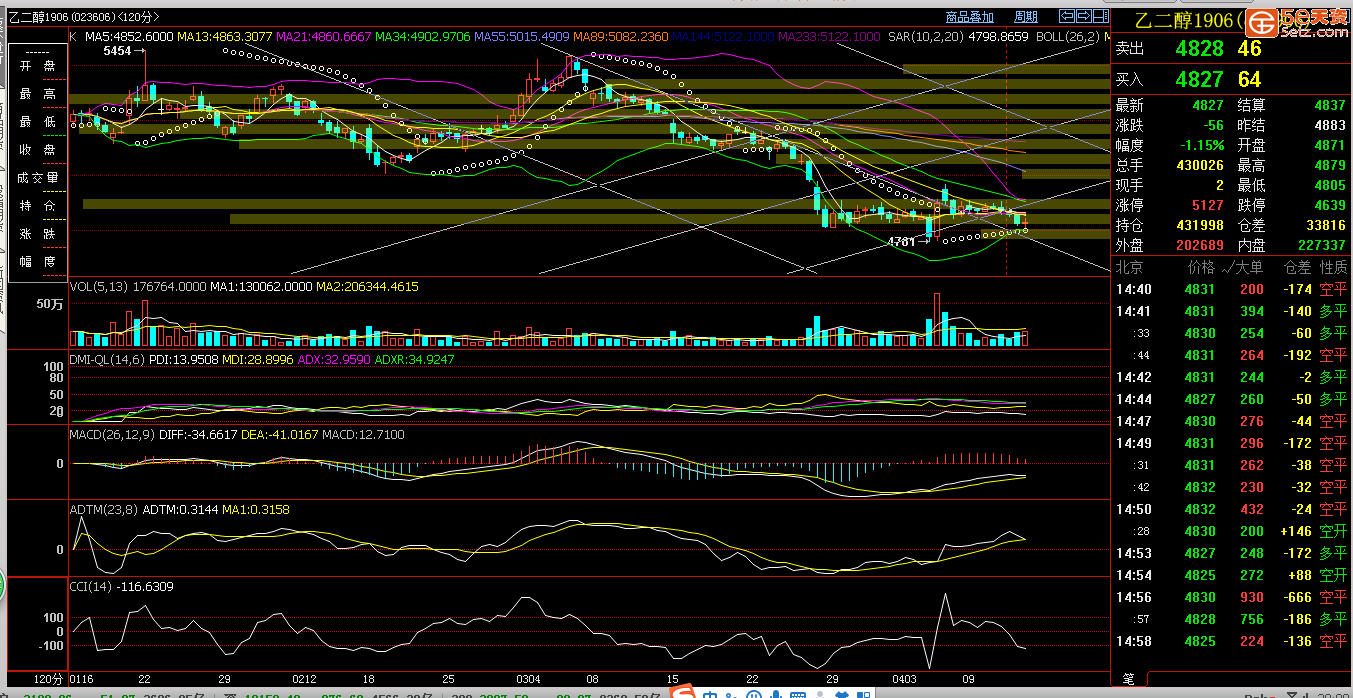This screenshot has width=1353, height=698.
Task: Click the 0403 date on the time axis
Action: [904, 678]
